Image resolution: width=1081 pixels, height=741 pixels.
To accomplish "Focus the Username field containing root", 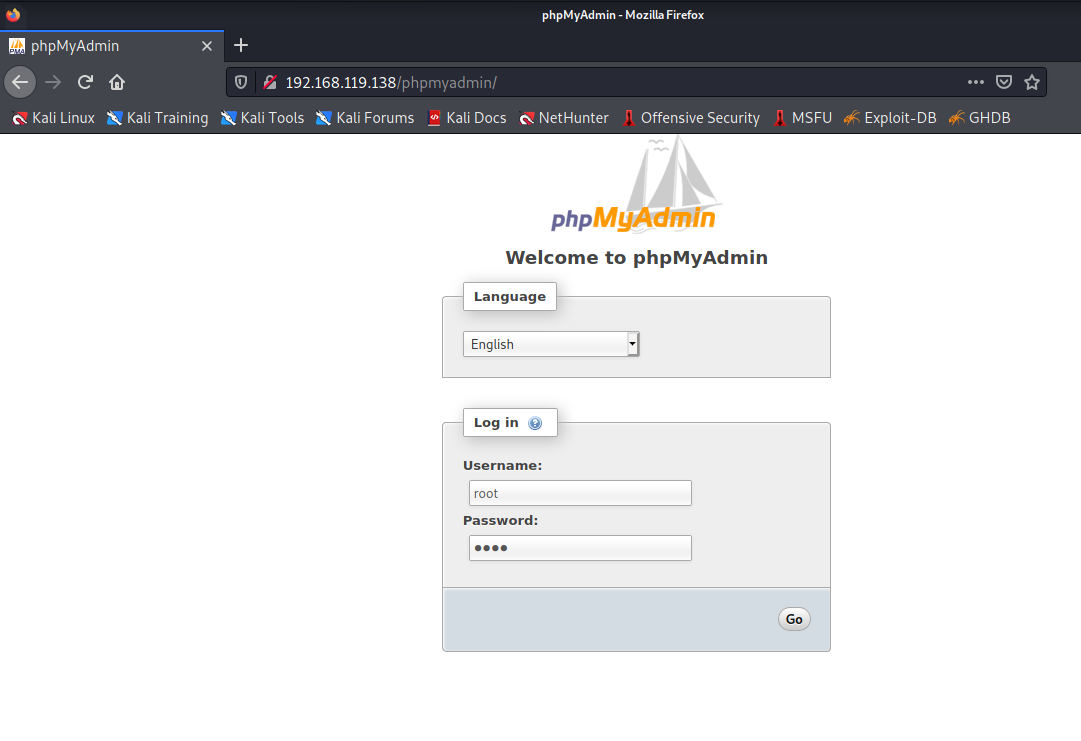I will [x=580, y=493].
